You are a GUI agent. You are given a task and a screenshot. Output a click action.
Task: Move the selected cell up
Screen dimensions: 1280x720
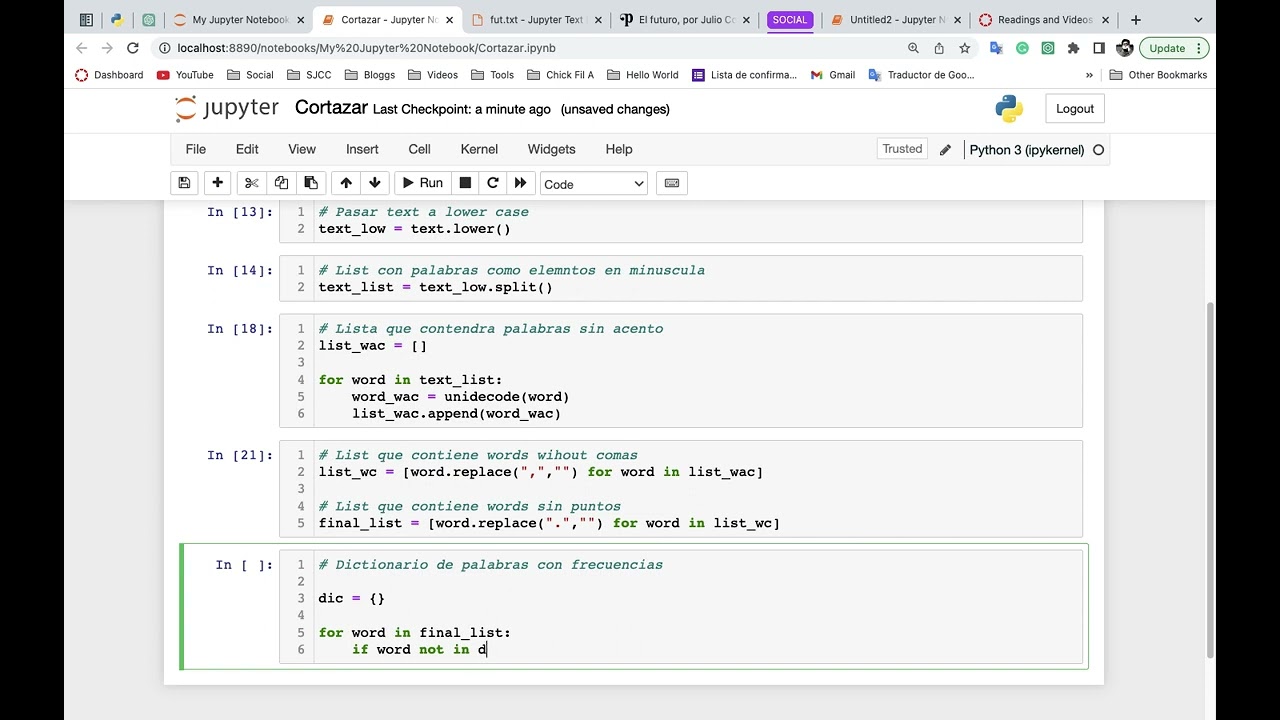346,183
